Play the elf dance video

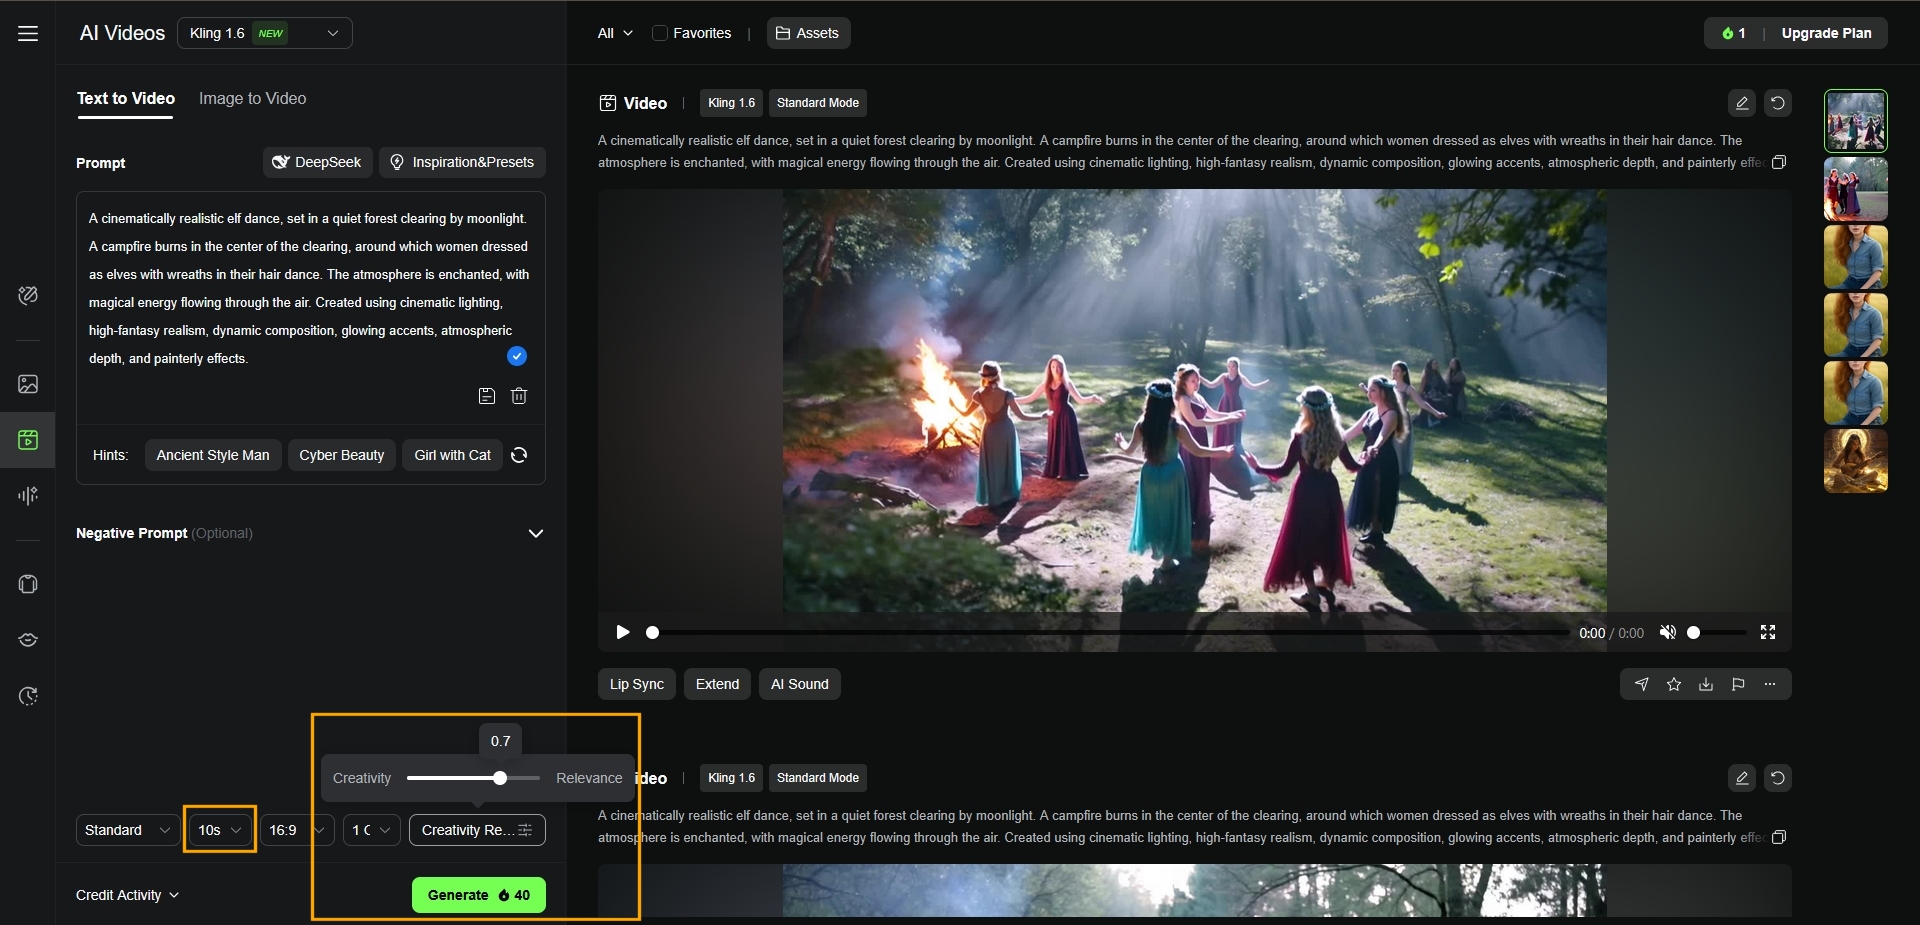point(623,632)
